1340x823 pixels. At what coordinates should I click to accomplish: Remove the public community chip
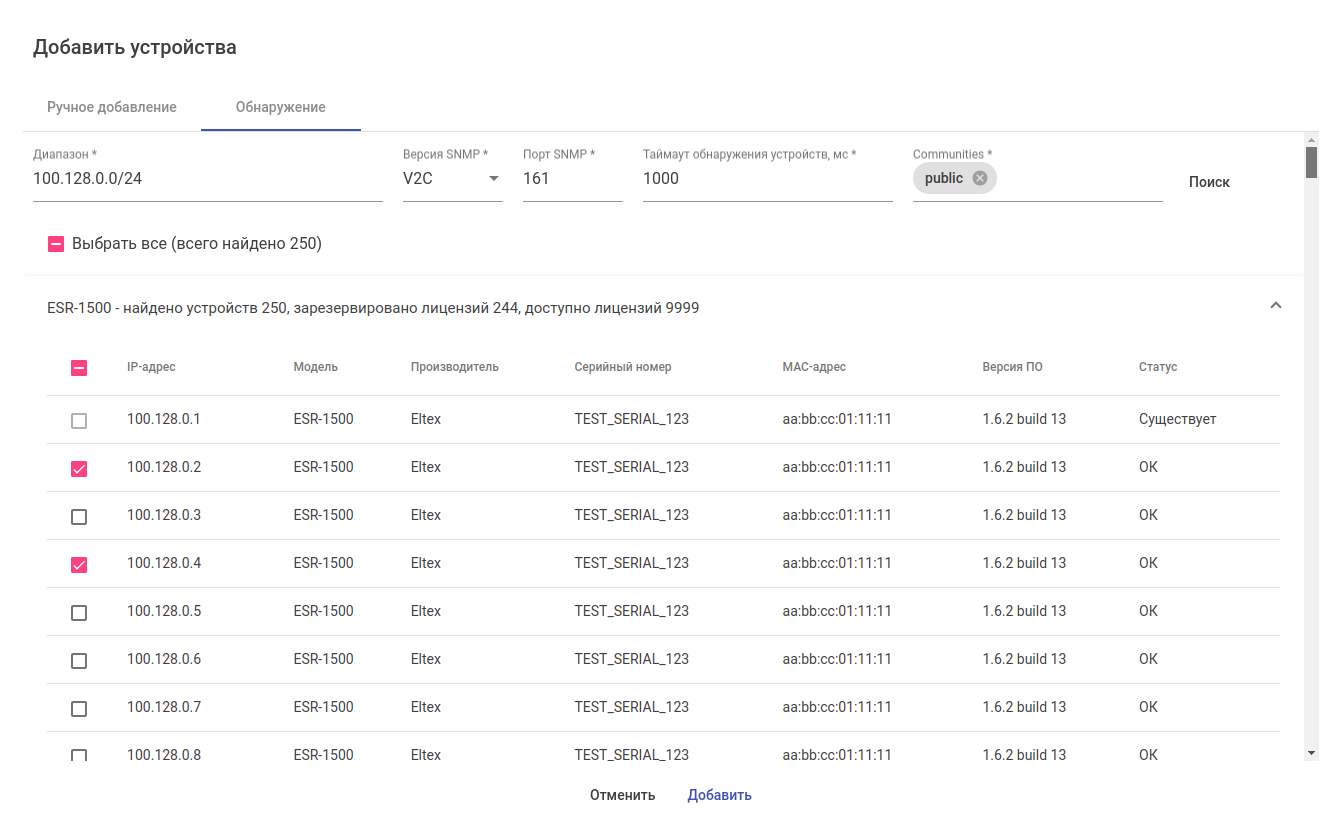pos(979,178)
